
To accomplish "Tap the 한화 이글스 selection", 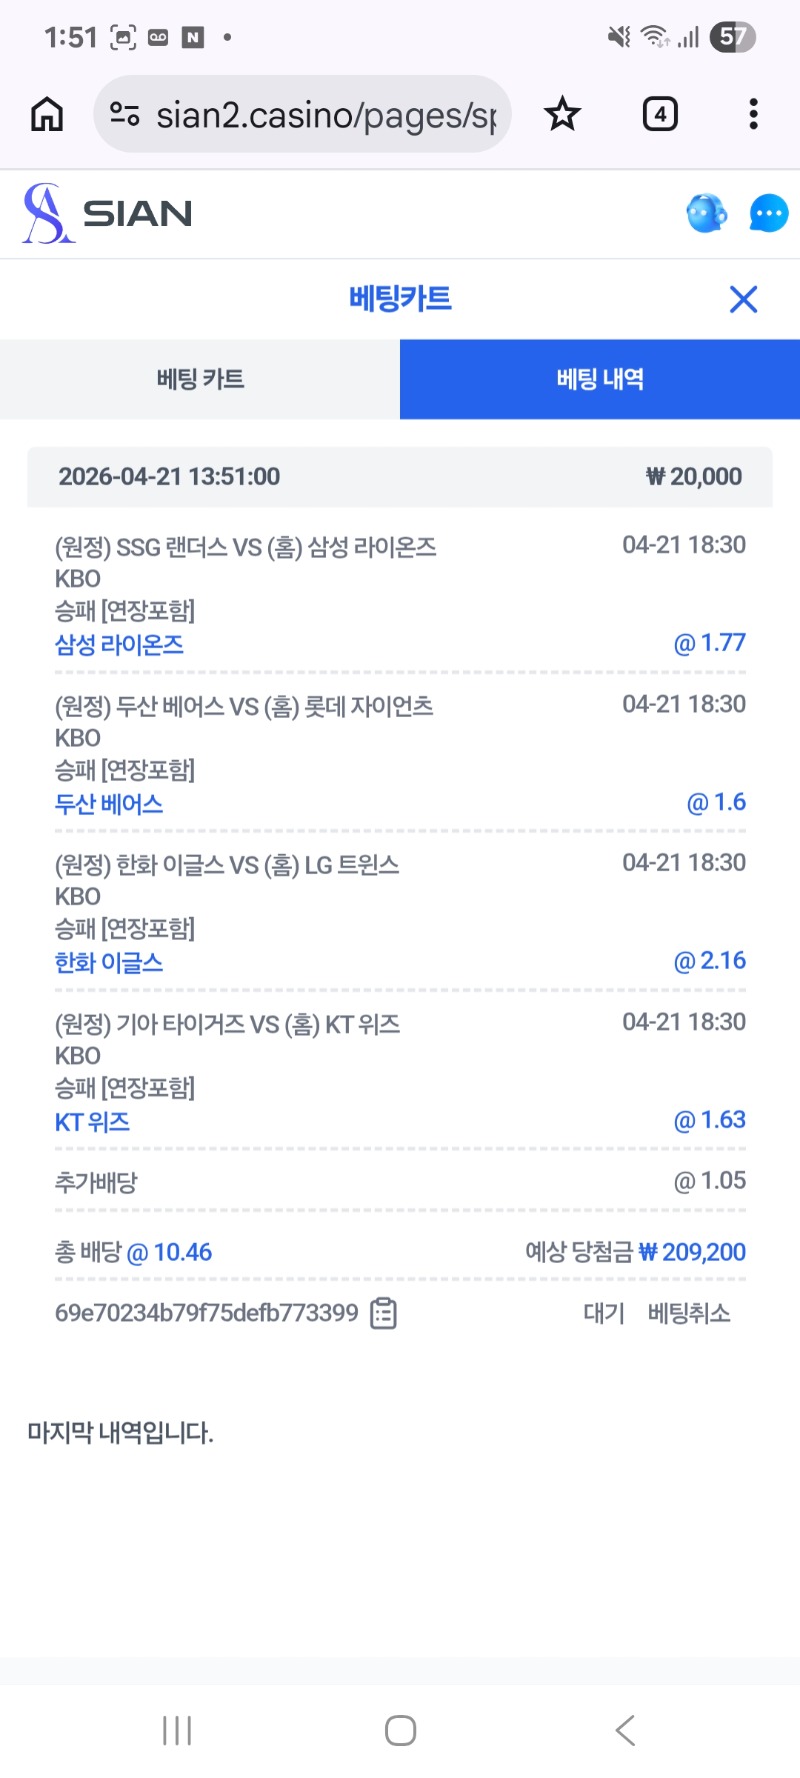I will tap(109, 963).
